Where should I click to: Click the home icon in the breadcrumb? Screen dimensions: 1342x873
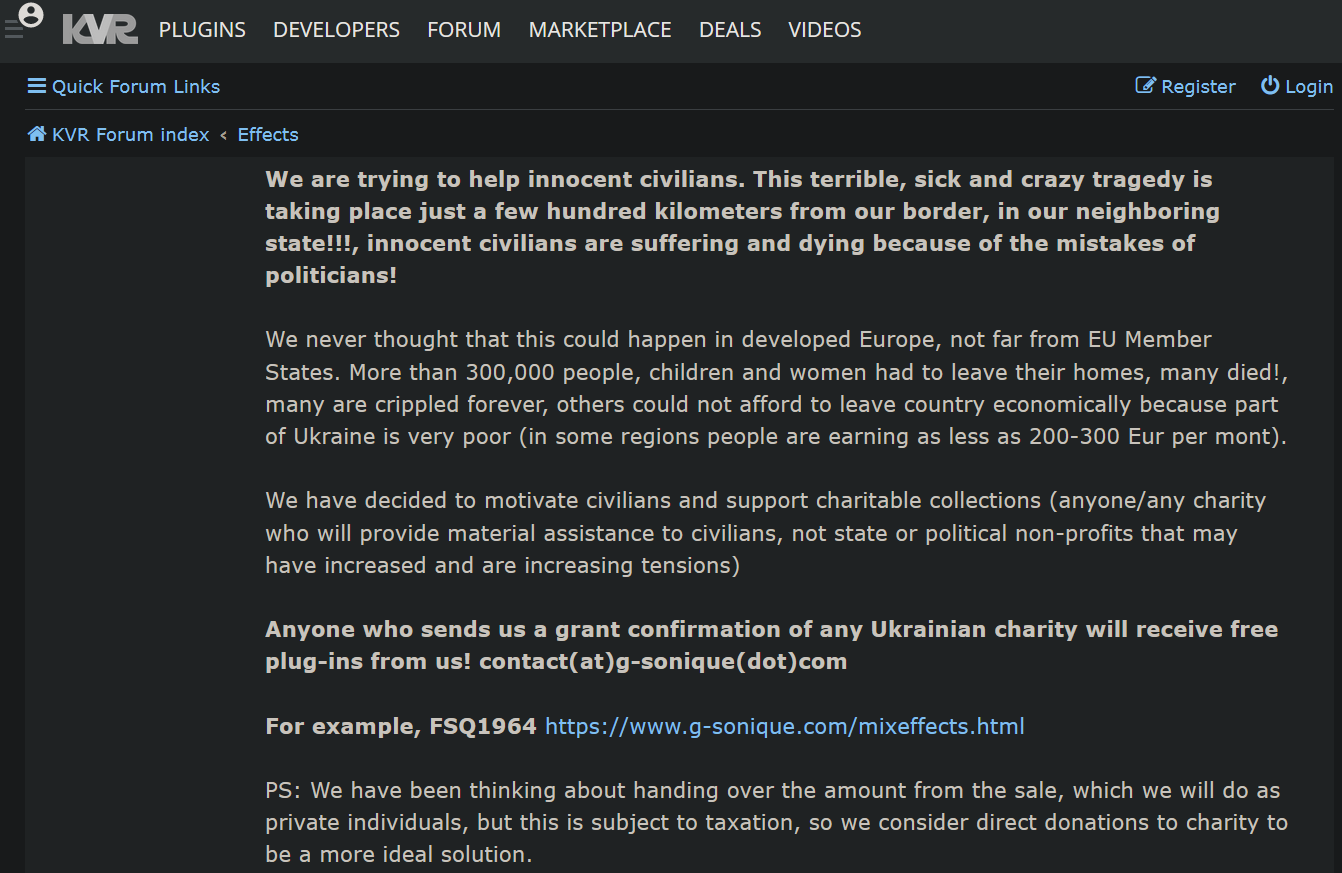coord(37,134)
